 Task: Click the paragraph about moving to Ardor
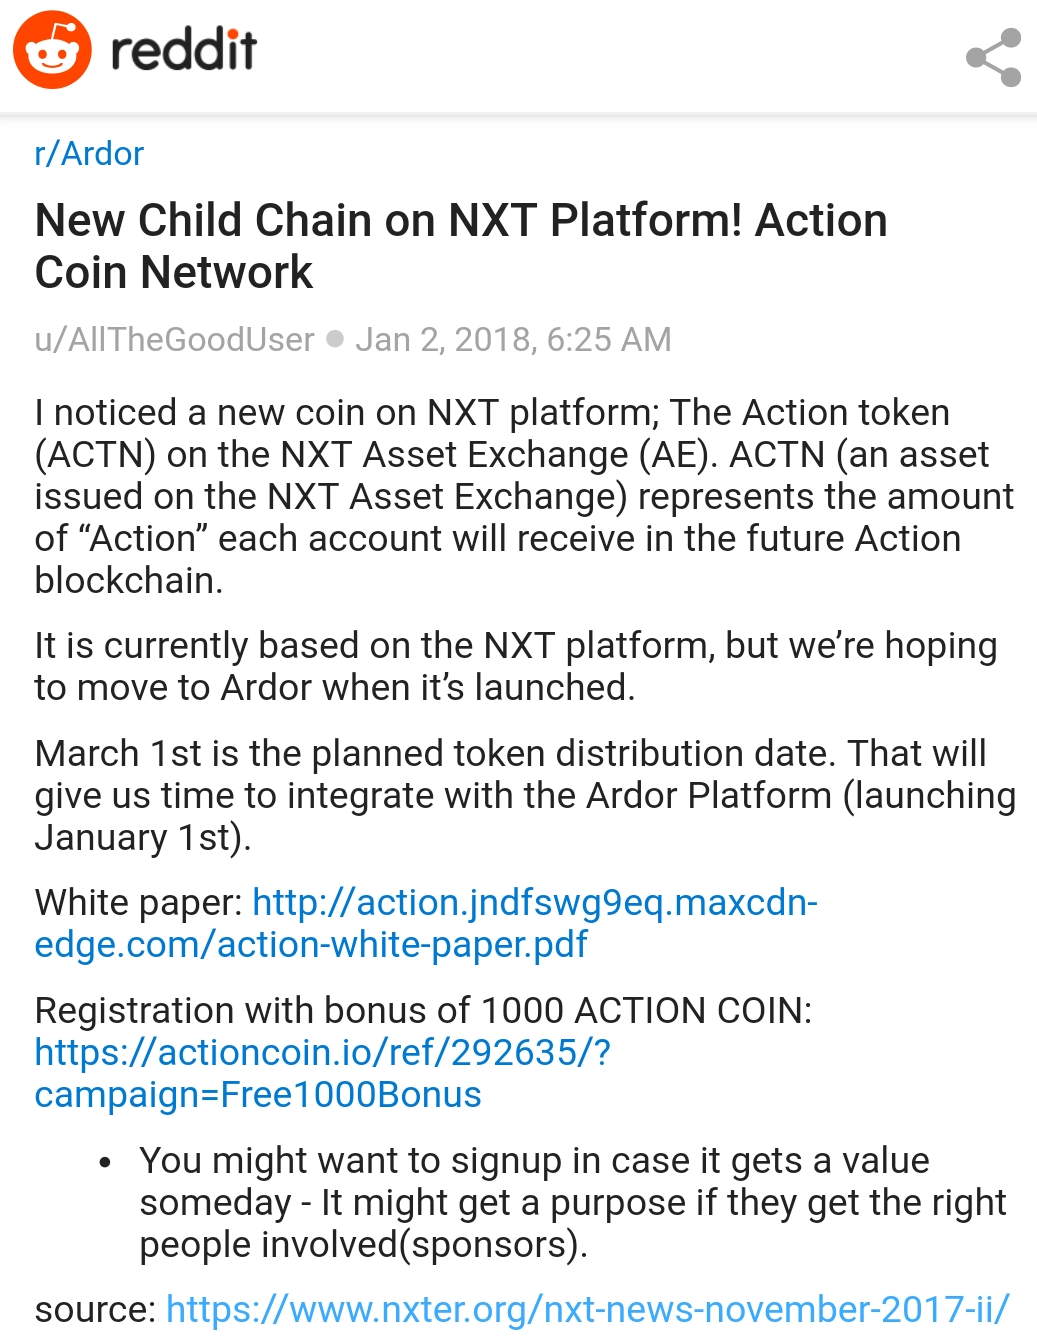515,667
